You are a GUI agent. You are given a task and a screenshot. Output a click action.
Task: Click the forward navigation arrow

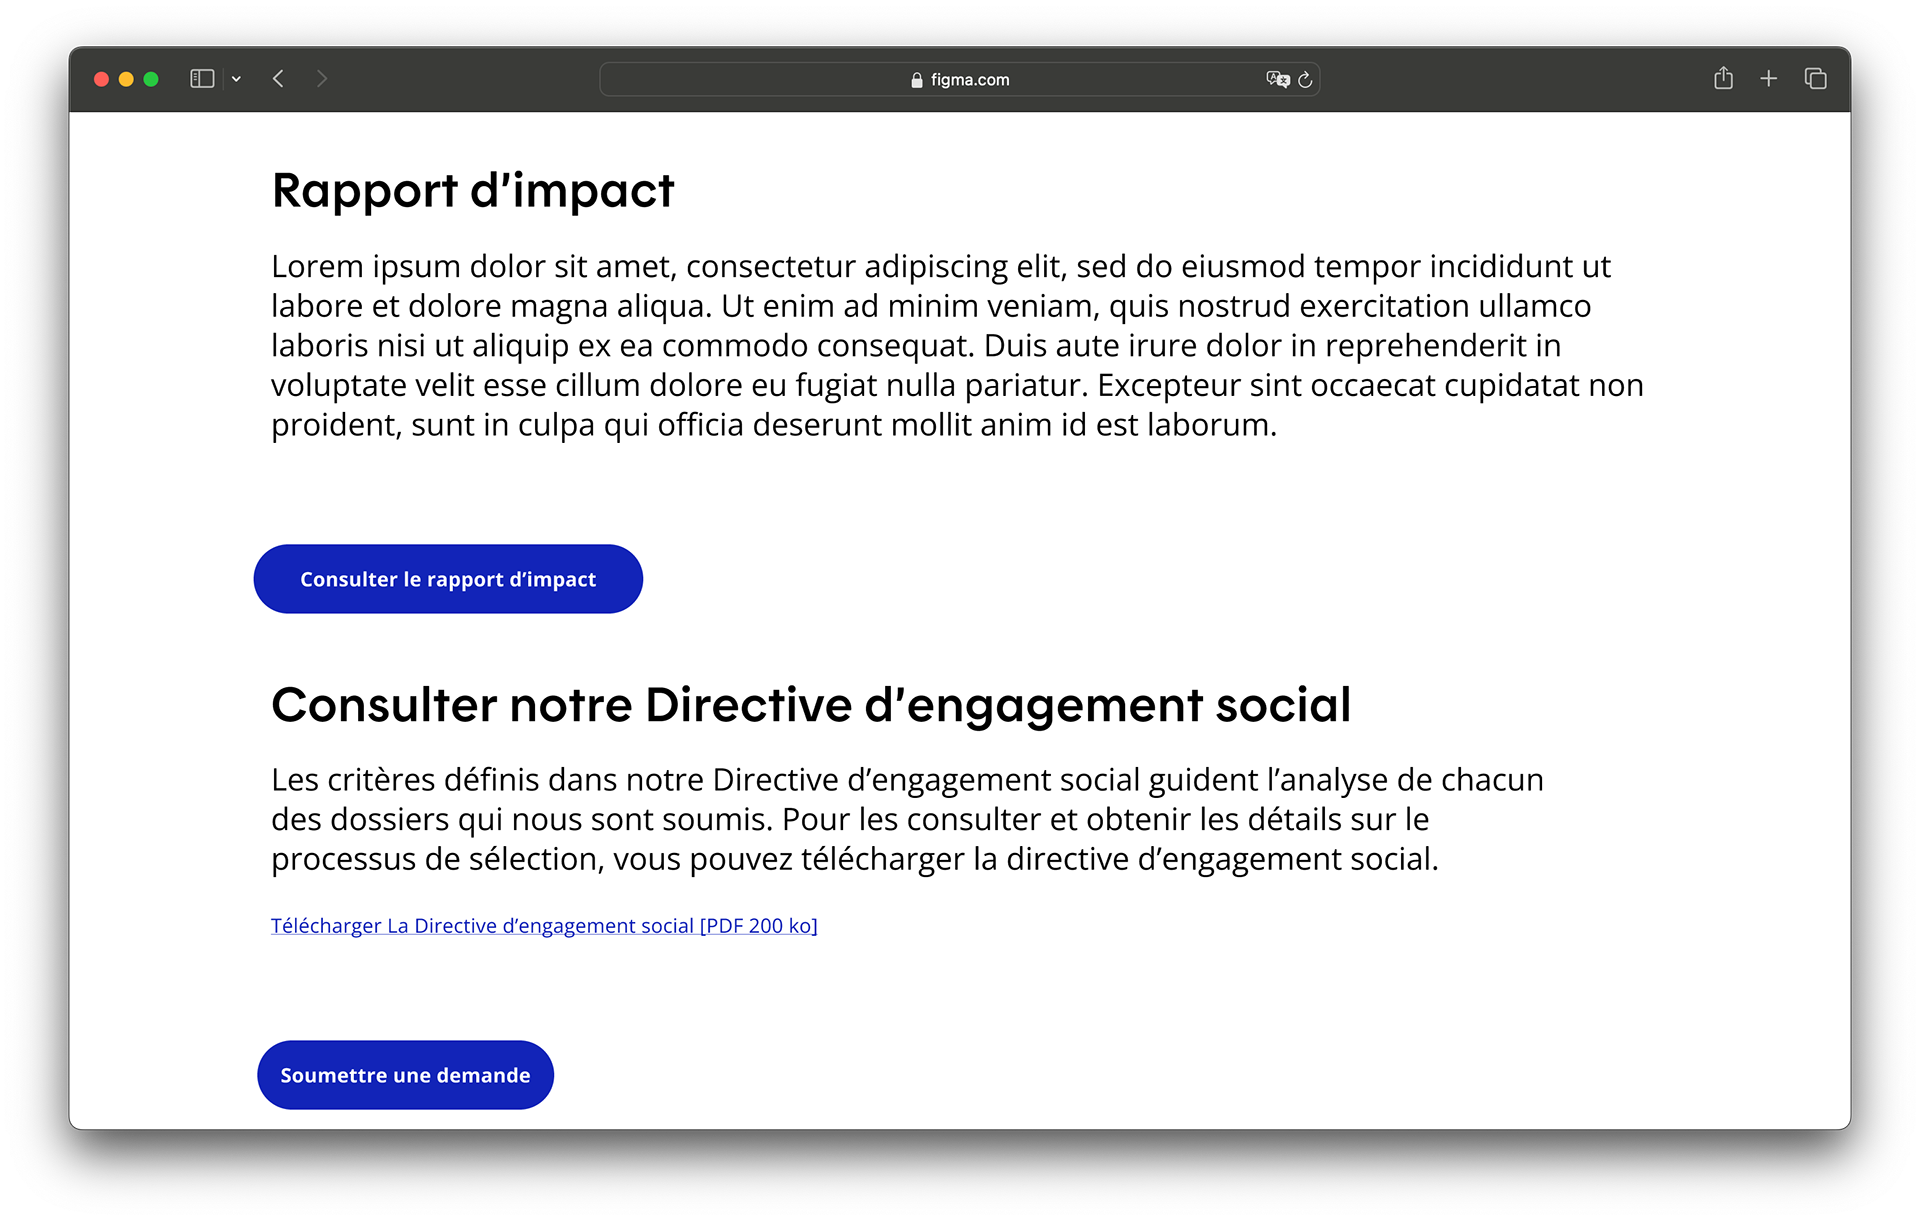point(321,79)
